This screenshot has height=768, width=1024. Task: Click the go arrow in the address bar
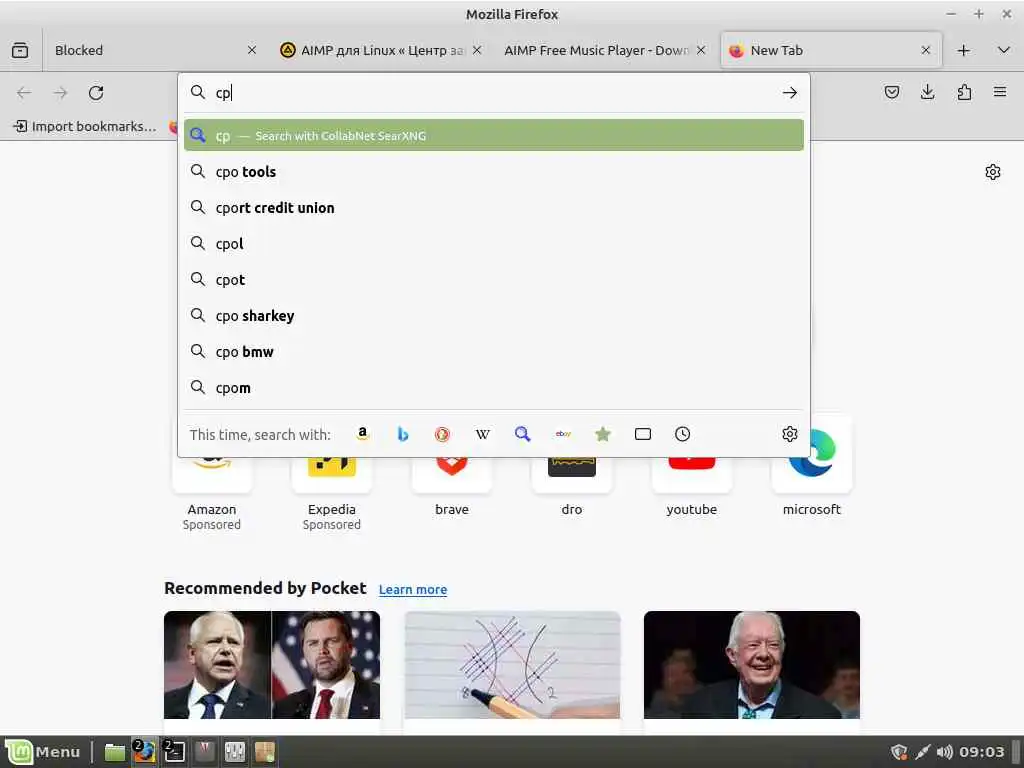click(790, 93)
